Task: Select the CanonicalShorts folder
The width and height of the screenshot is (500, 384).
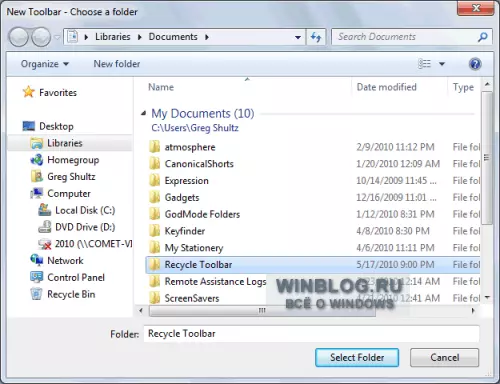Action: tap(191, 164)
